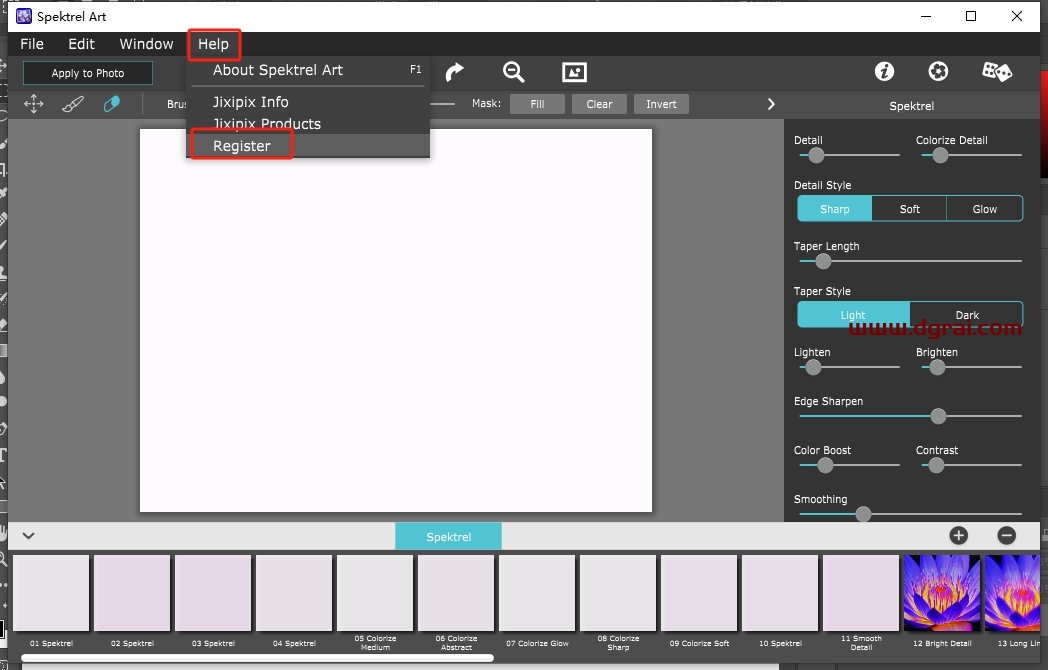Switch to the Spektrel preset tab
Viewport: 1048px width, 670px height.
448,536
